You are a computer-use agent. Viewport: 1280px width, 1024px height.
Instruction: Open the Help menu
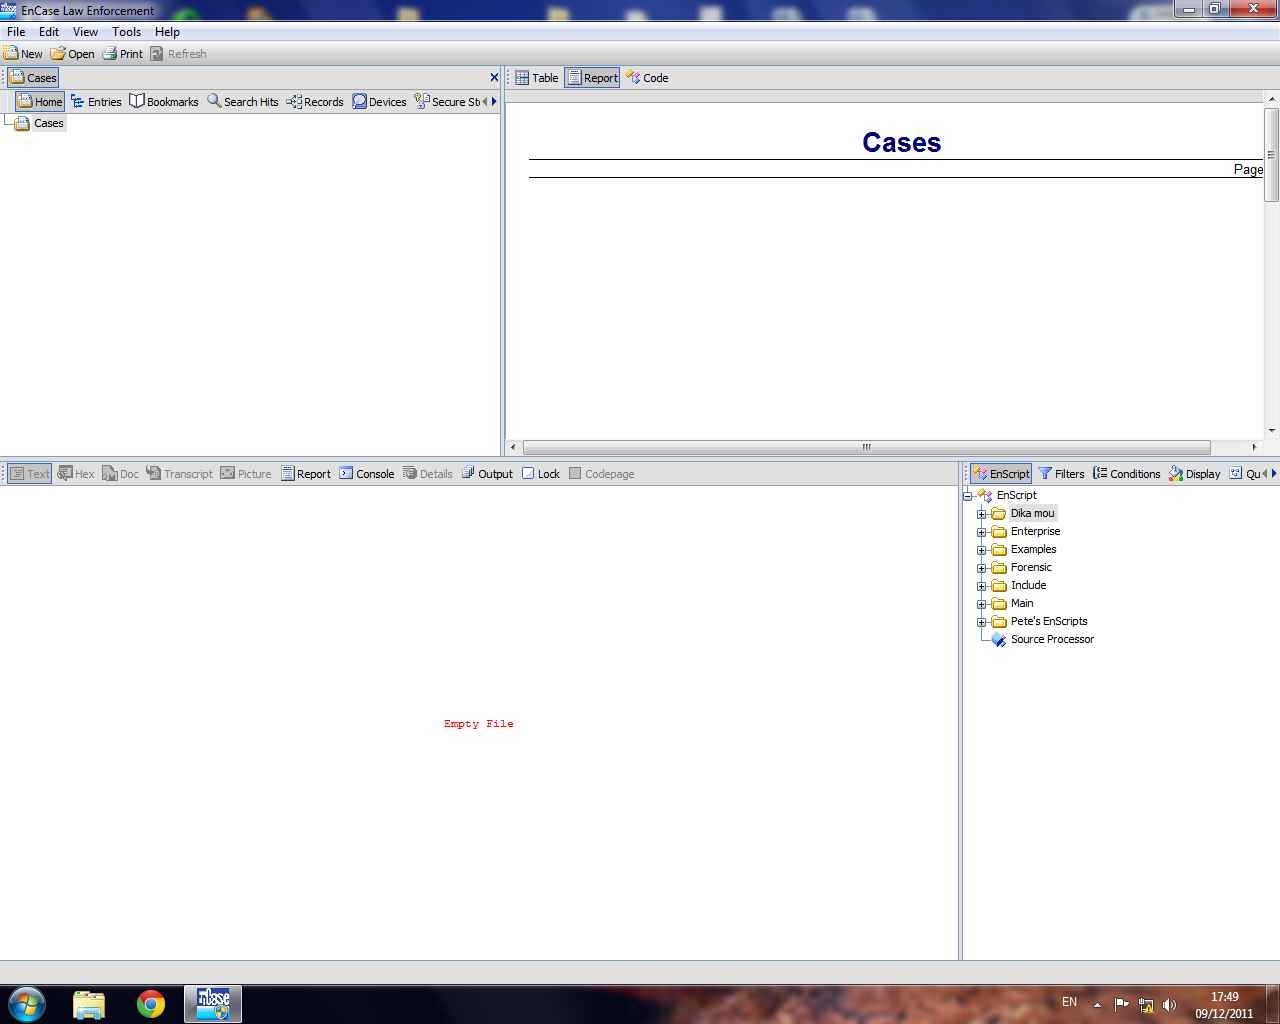(167, 32)
